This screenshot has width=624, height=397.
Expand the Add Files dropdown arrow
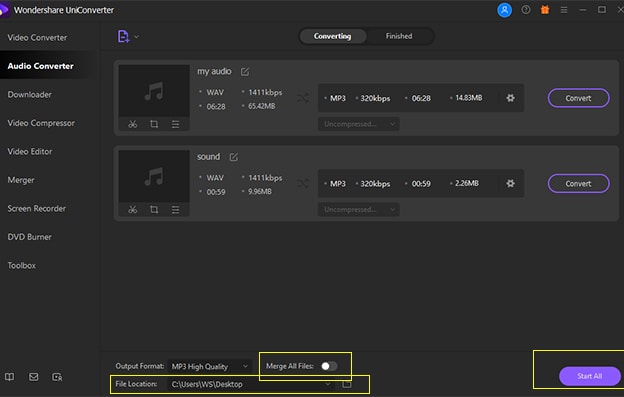[136, 37]
